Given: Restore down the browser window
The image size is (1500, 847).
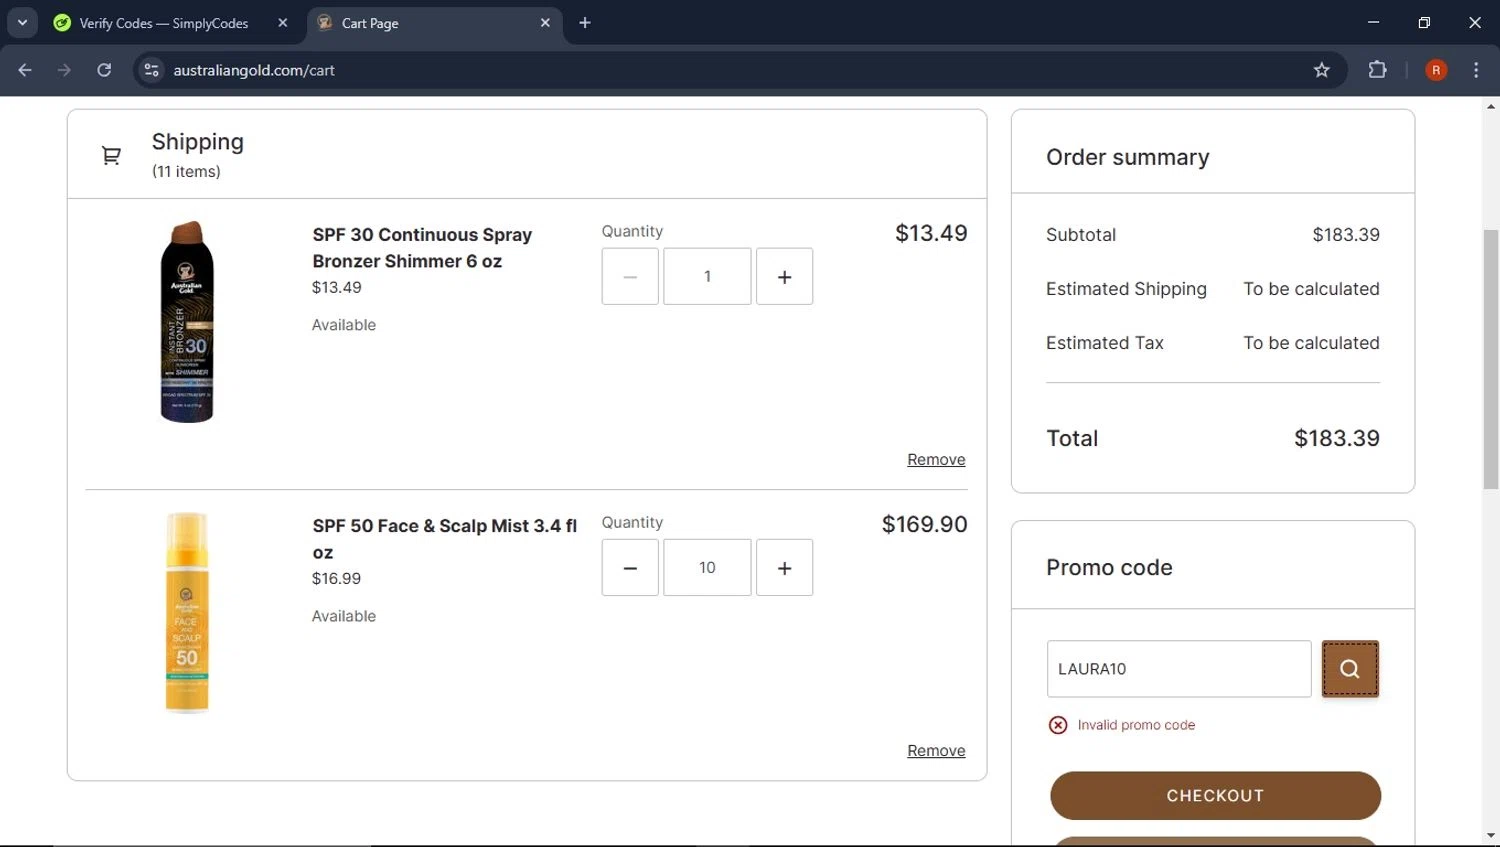Looking at the screenshot, I should point(1424,22).
